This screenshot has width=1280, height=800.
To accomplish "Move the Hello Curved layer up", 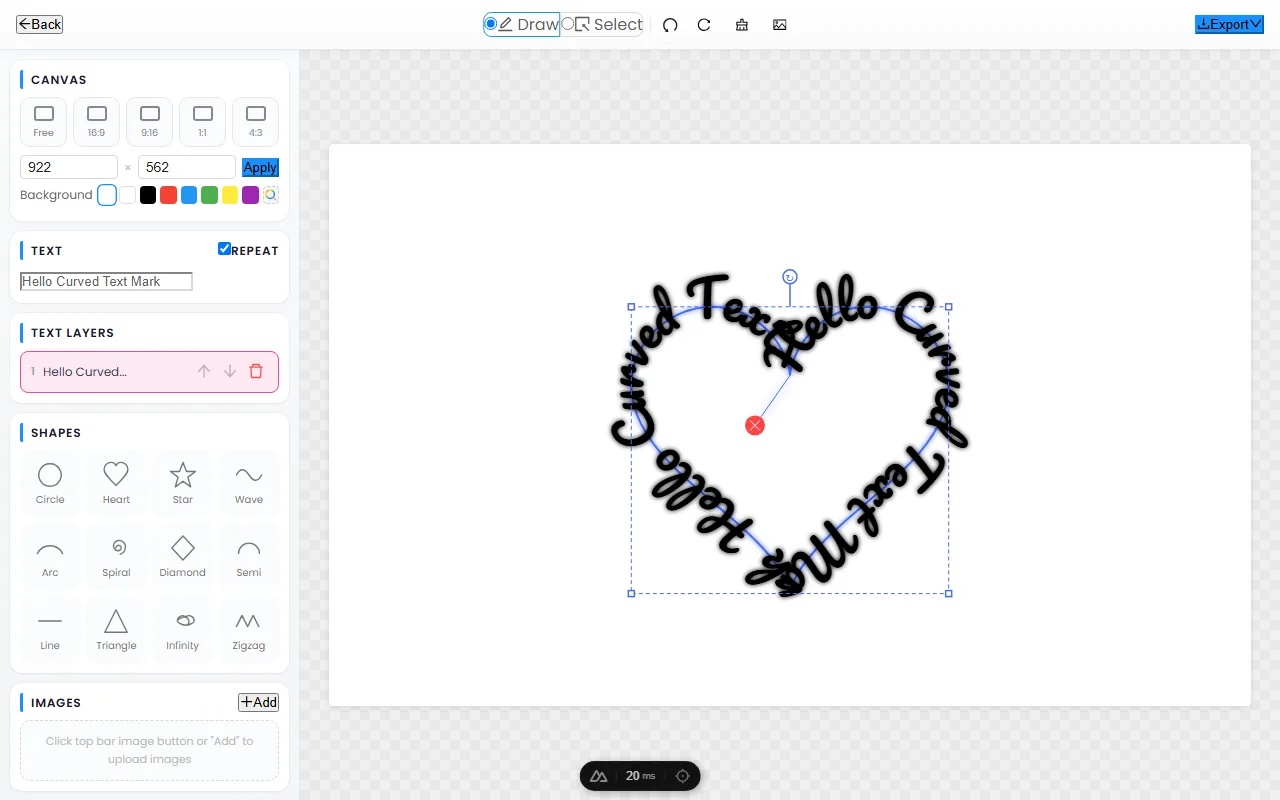I will [204, 371].
